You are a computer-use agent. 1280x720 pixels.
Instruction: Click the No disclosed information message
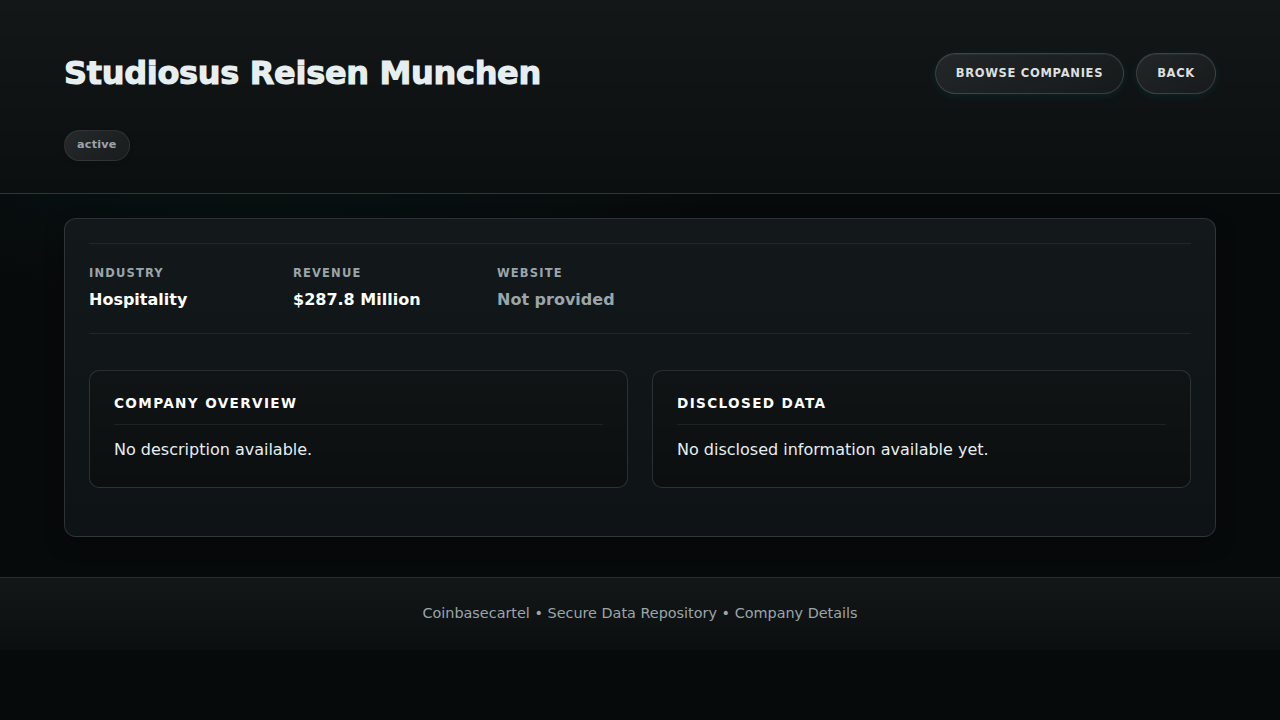click(x=832, y=450)
